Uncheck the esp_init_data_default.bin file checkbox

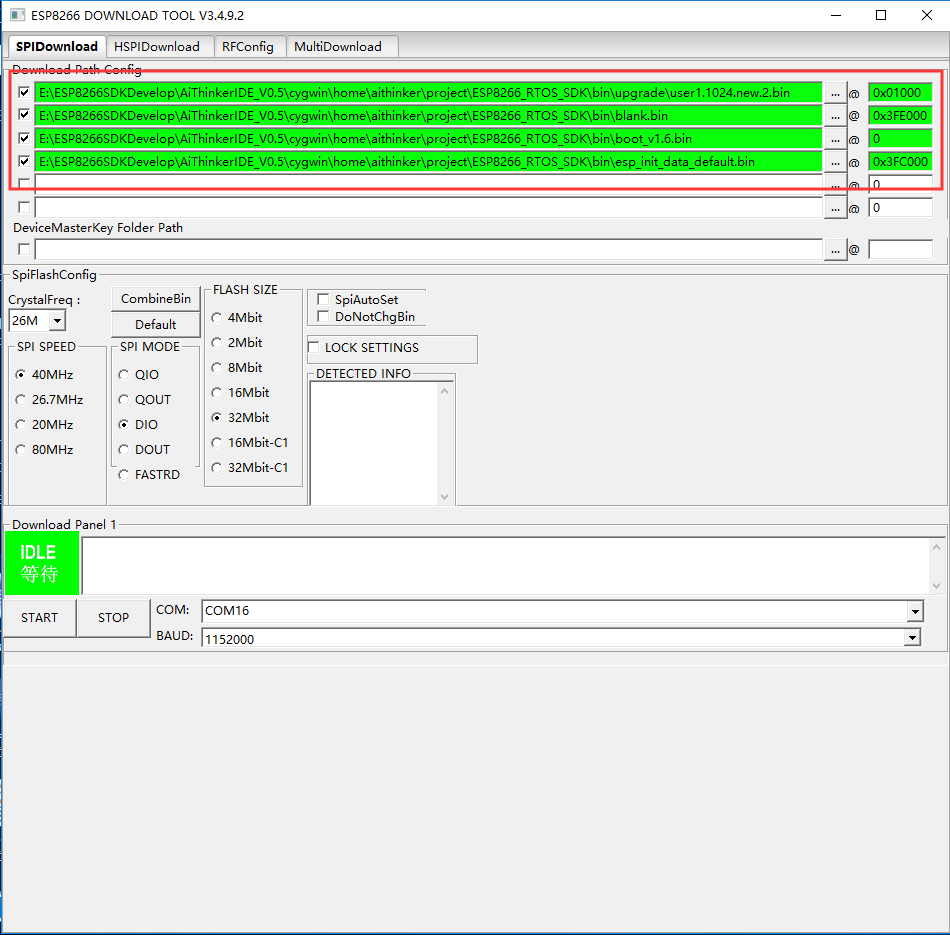(x=24, y=161)
